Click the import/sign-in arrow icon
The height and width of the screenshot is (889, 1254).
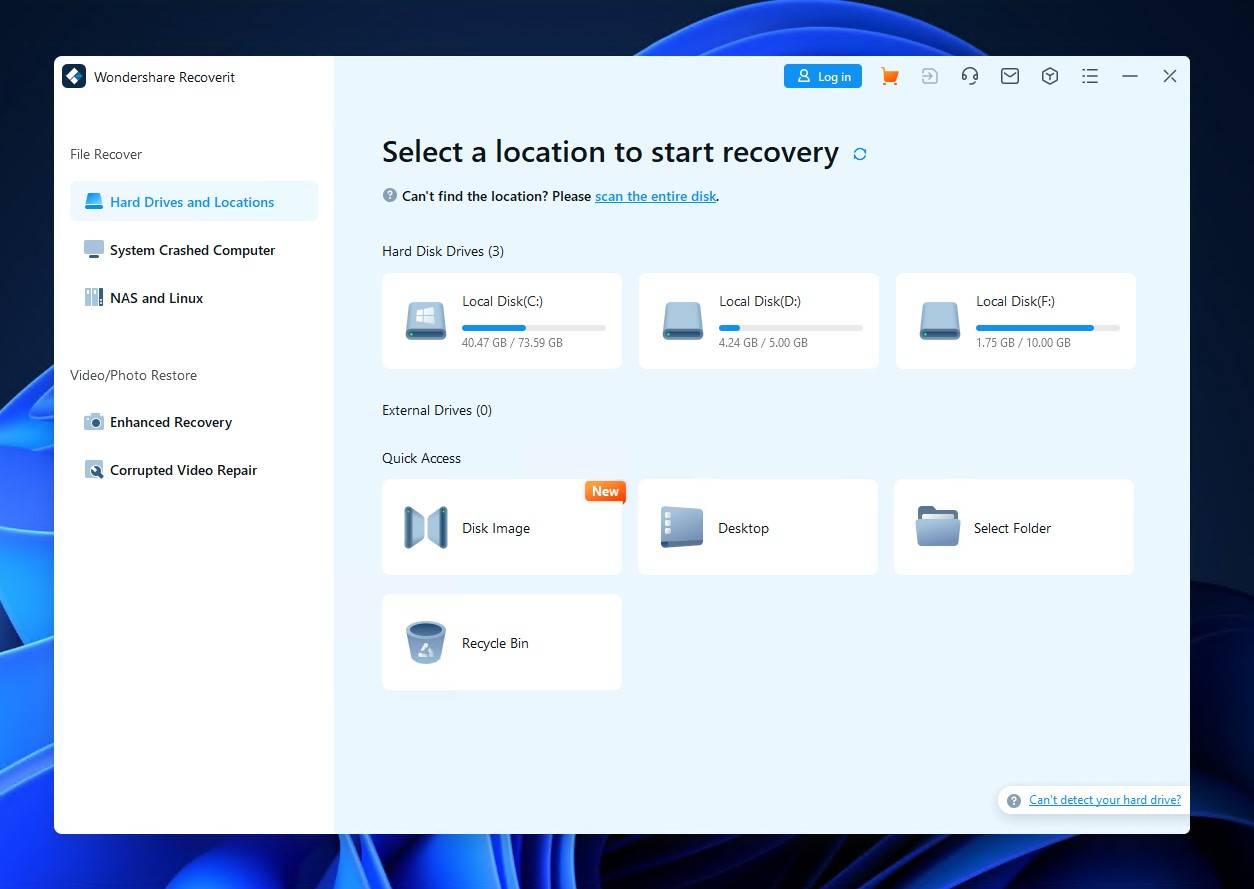(x=930, y=76)
